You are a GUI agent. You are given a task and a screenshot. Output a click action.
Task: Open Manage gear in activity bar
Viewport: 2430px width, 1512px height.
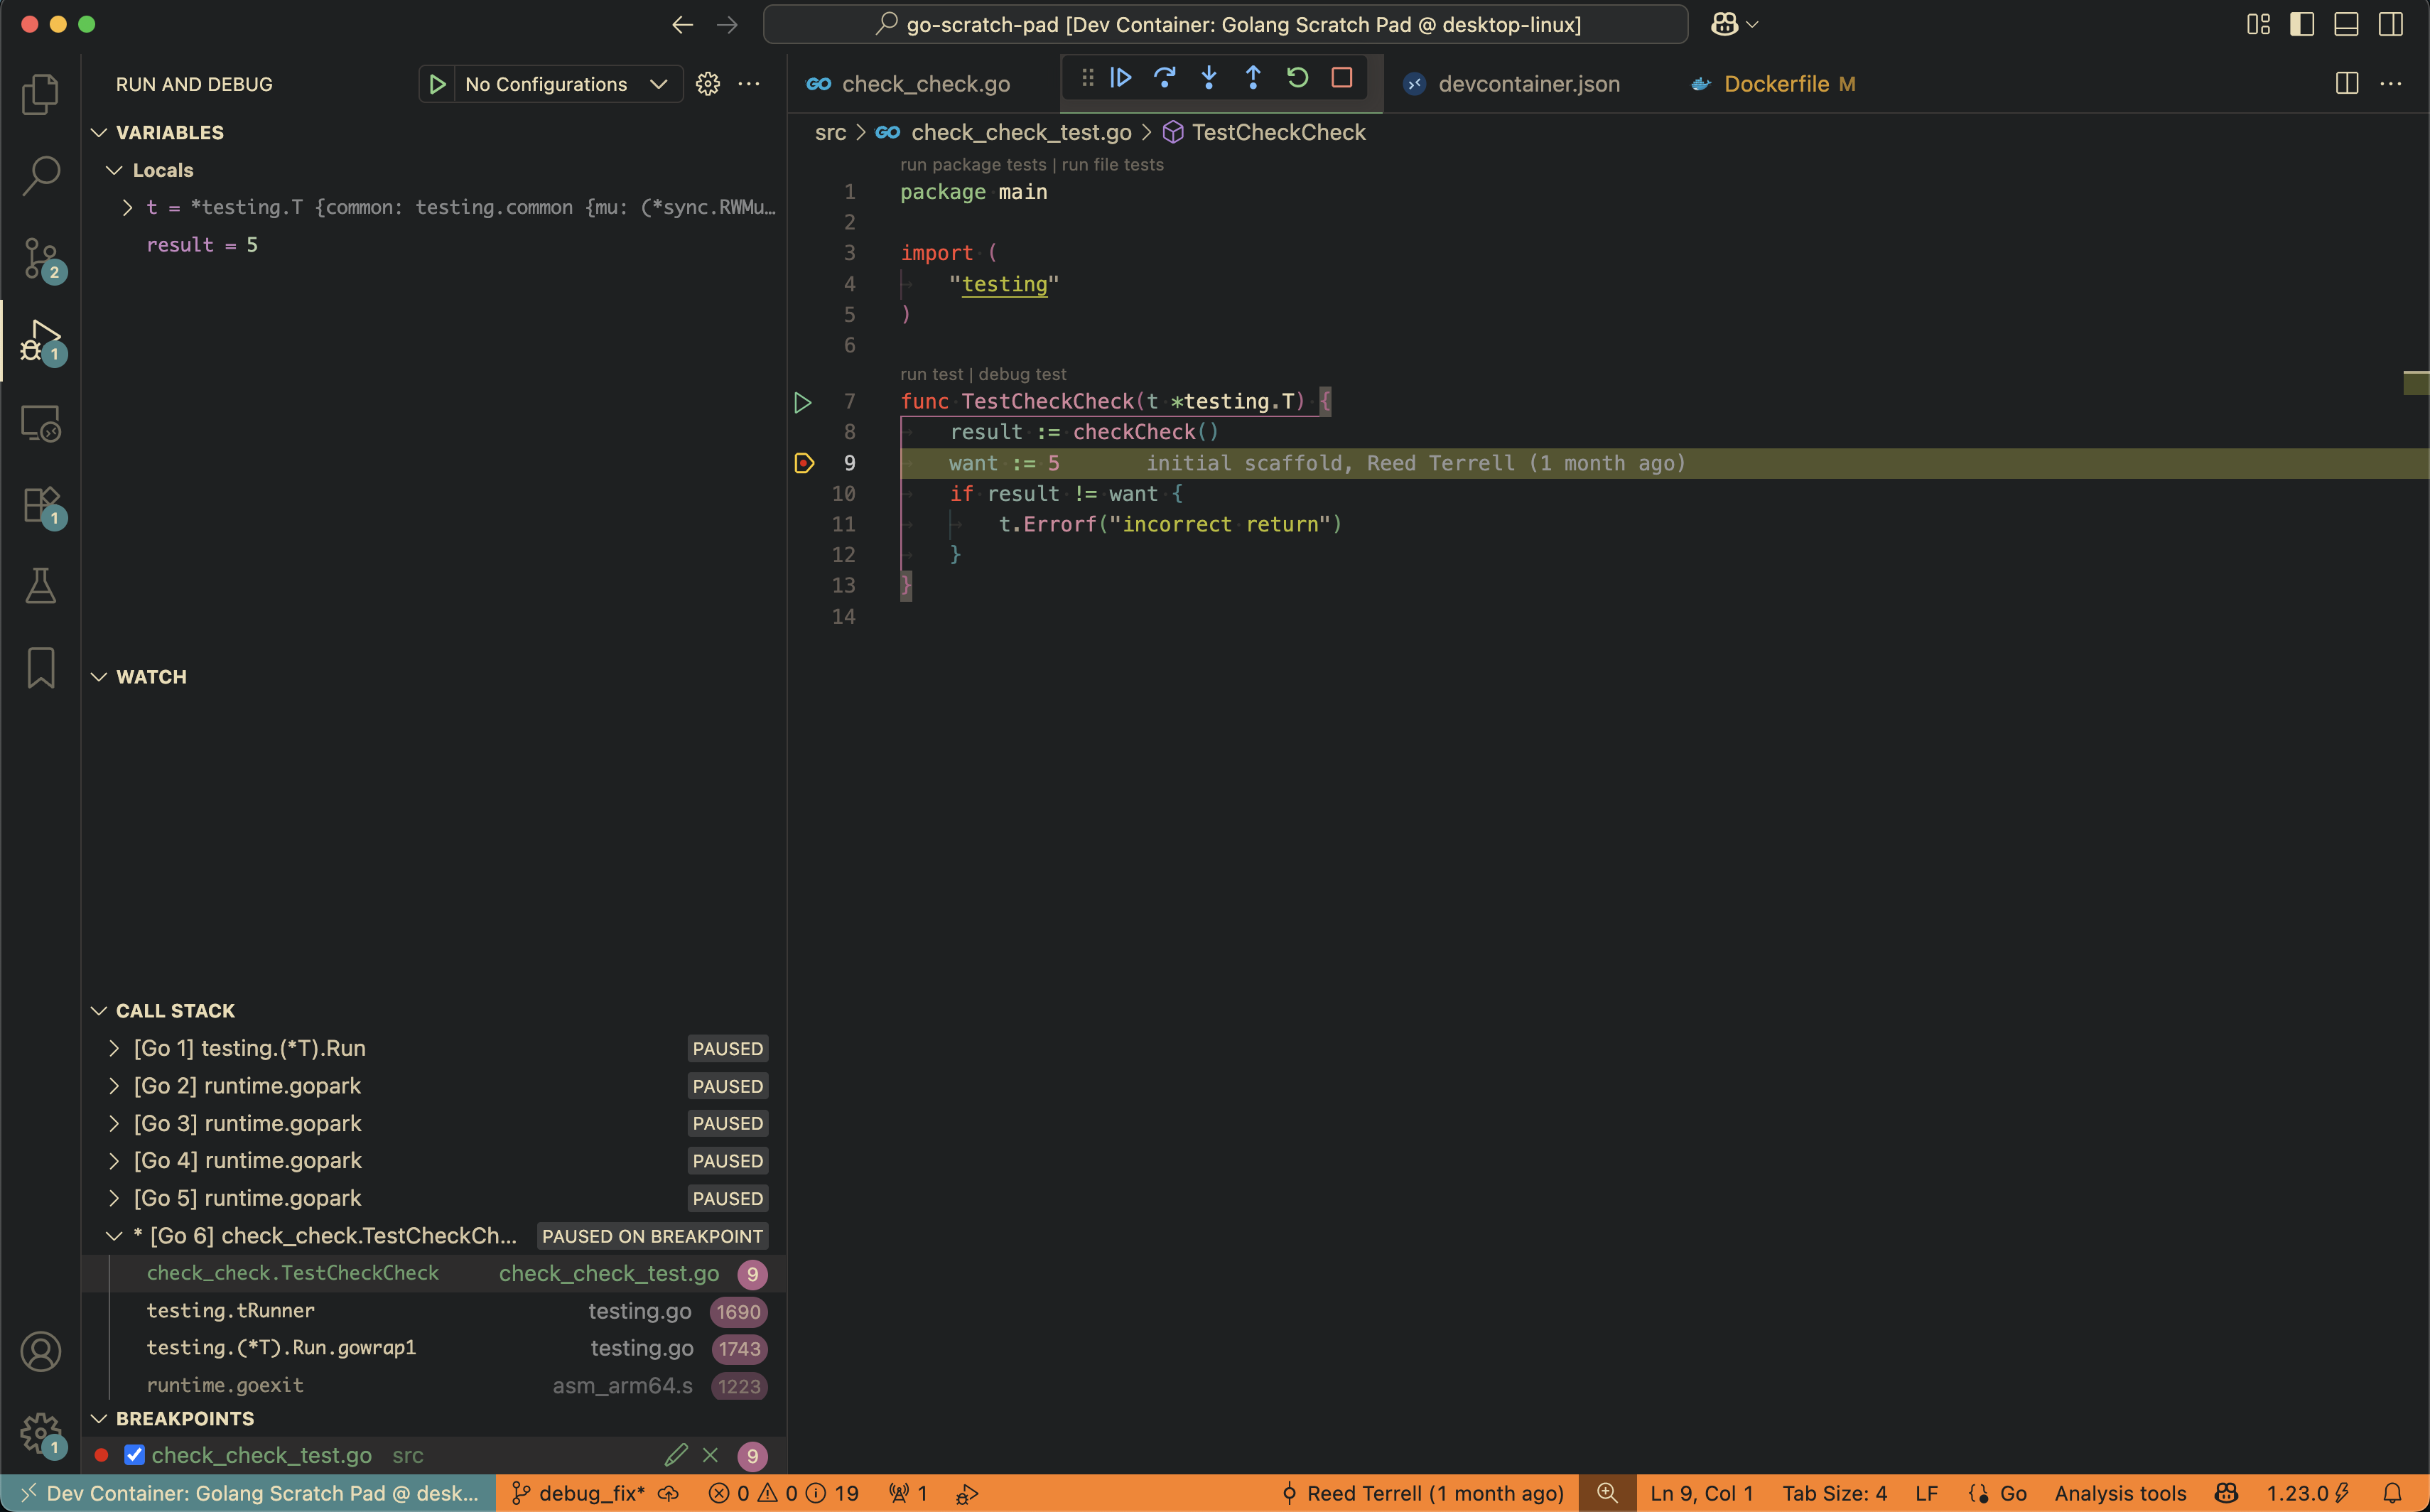pos(40,1433)
